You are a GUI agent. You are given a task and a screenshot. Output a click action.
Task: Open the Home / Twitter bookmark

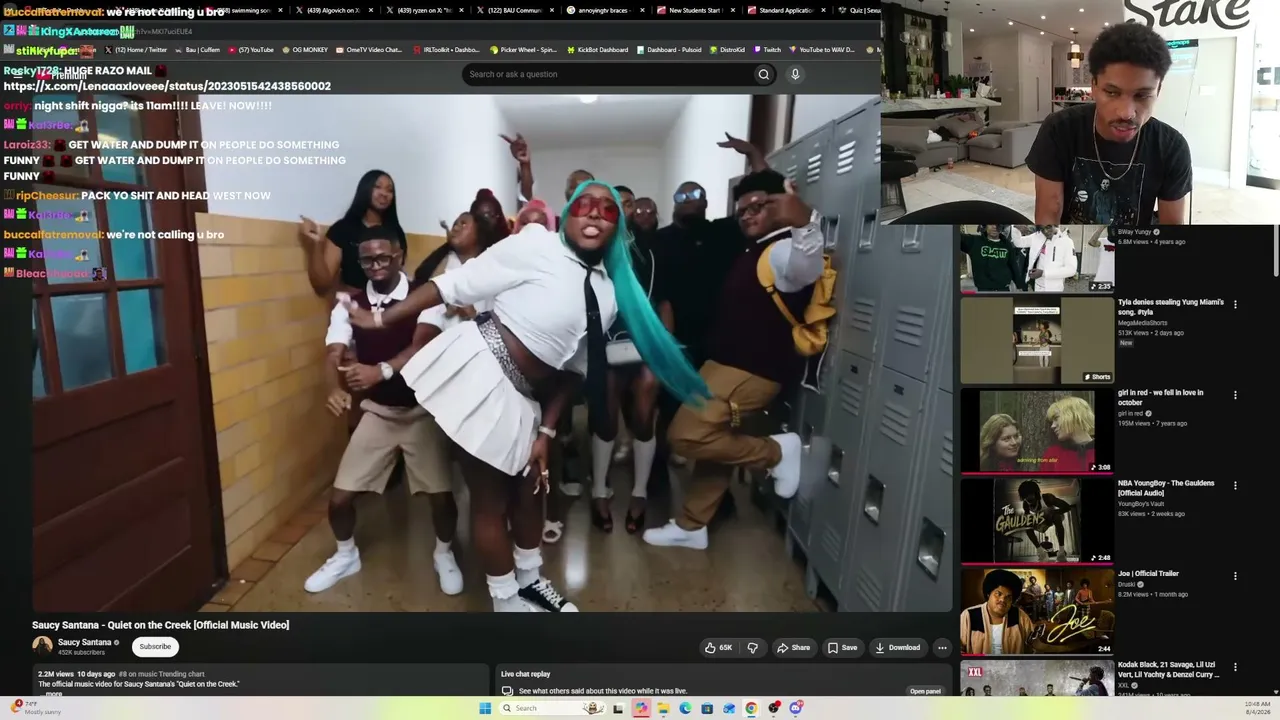[x=136, y=49]
